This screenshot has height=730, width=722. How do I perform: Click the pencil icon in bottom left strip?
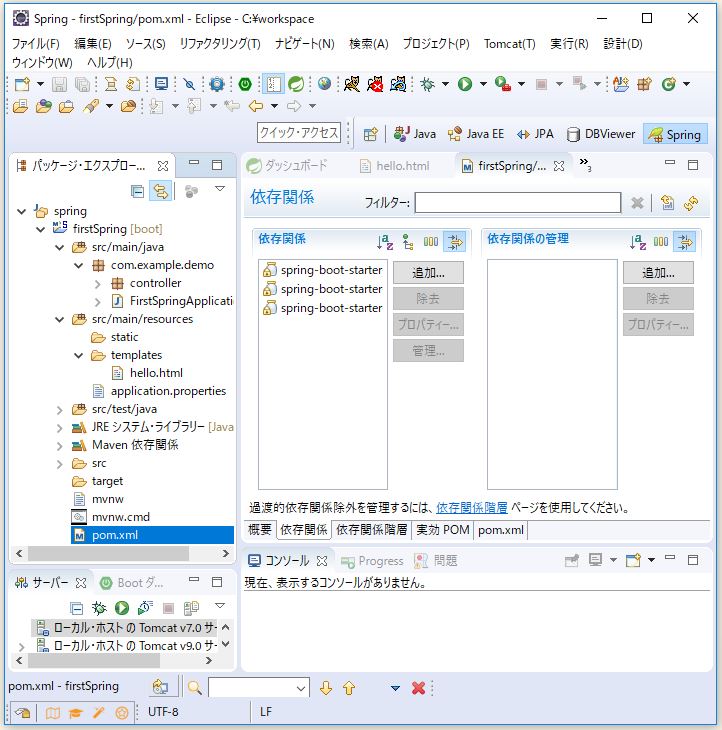(98, 712)
